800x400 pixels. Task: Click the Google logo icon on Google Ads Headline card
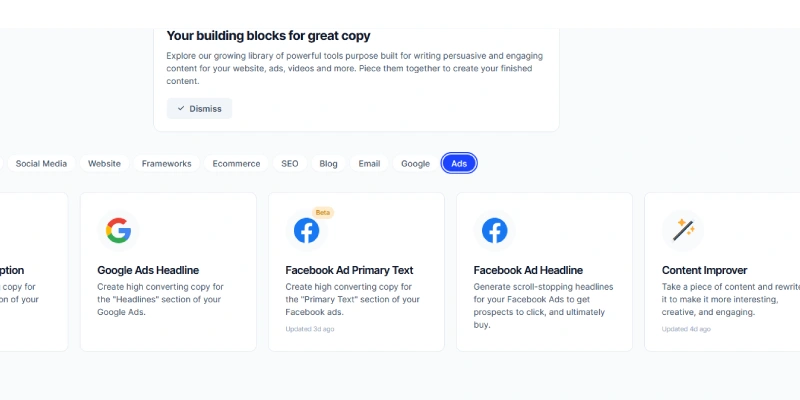point(118,231)
